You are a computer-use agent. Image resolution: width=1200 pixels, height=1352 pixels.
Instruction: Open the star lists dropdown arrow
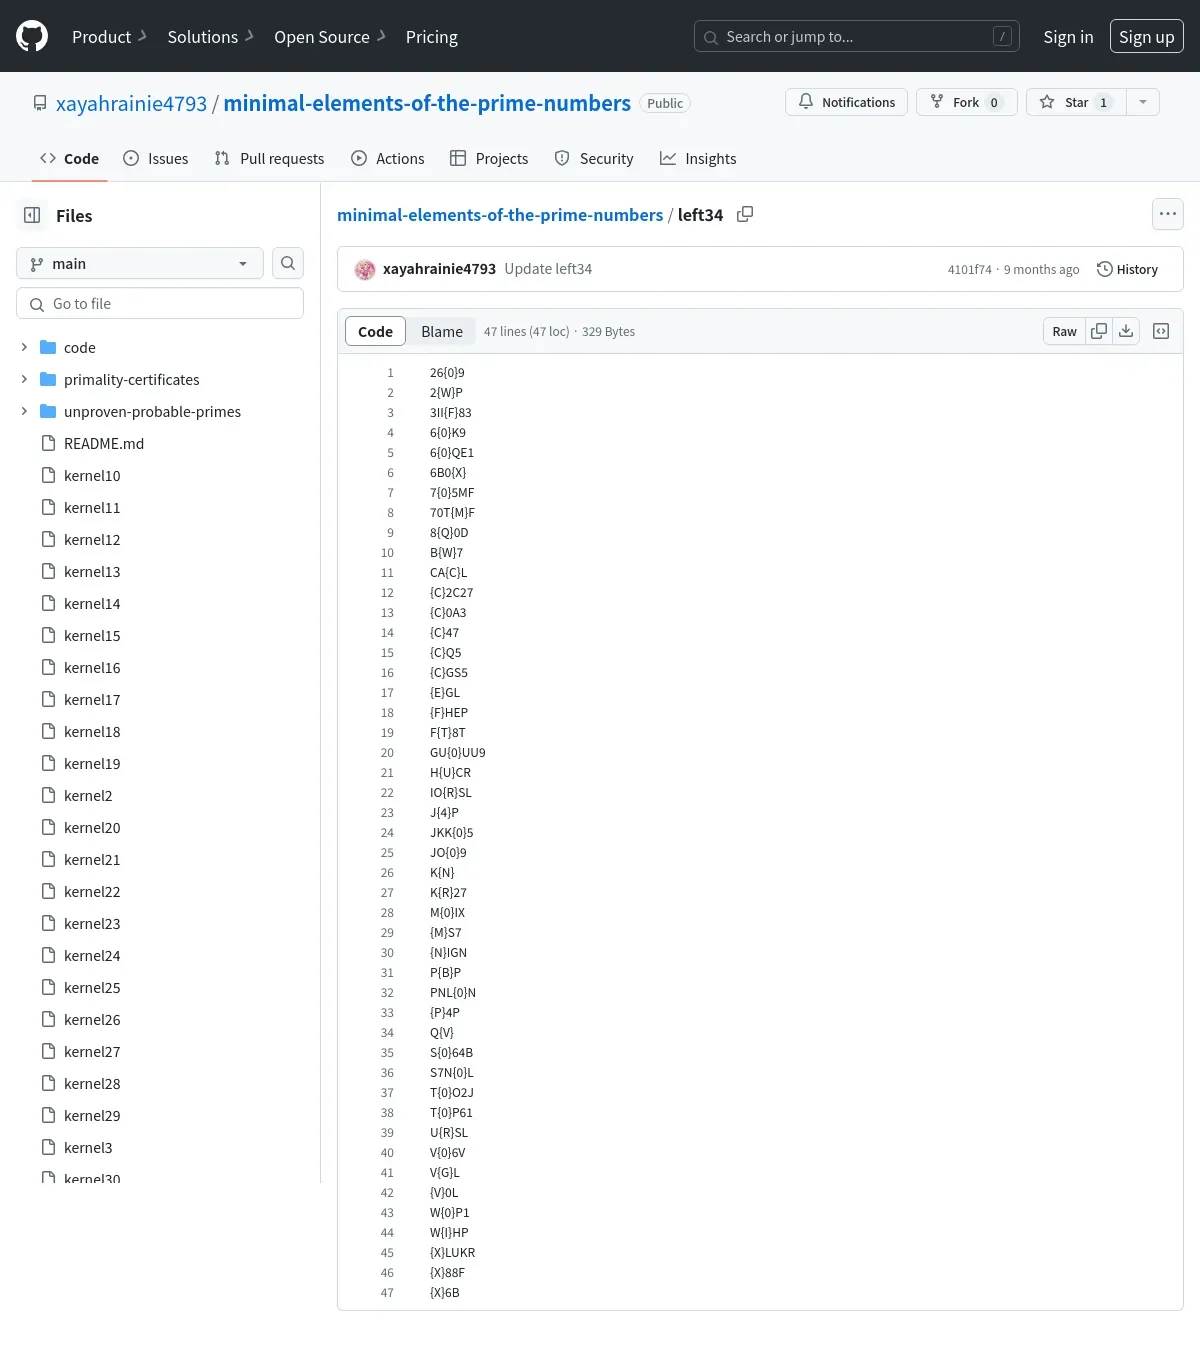1142,102
